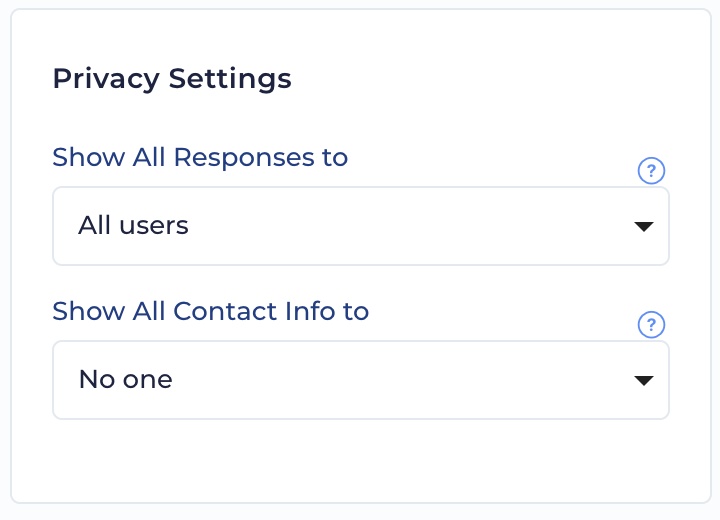Click the black arrow in All users box
The image size is (720, 520).
(644, 226)
